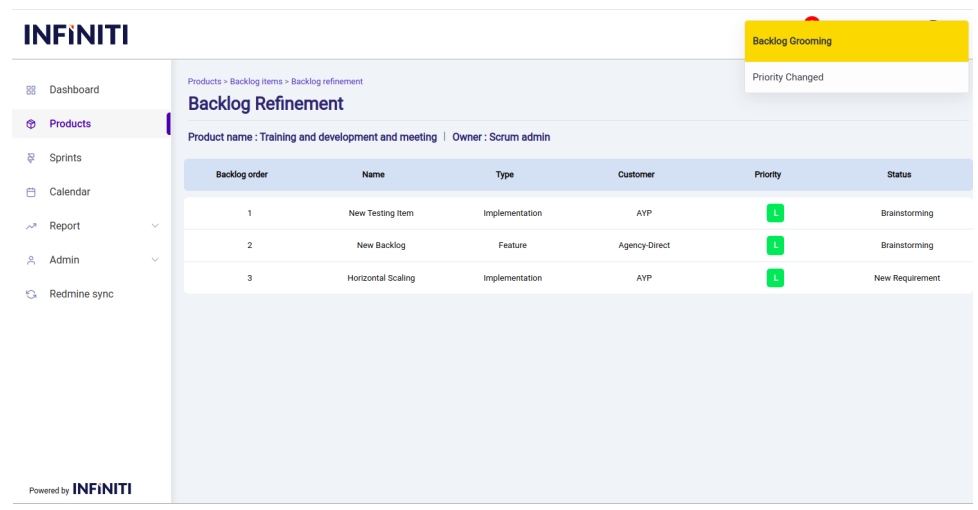The width and height of the screenshot is (978, 510).
Task: Click the Products cube icon
Action: click(30, 124)
